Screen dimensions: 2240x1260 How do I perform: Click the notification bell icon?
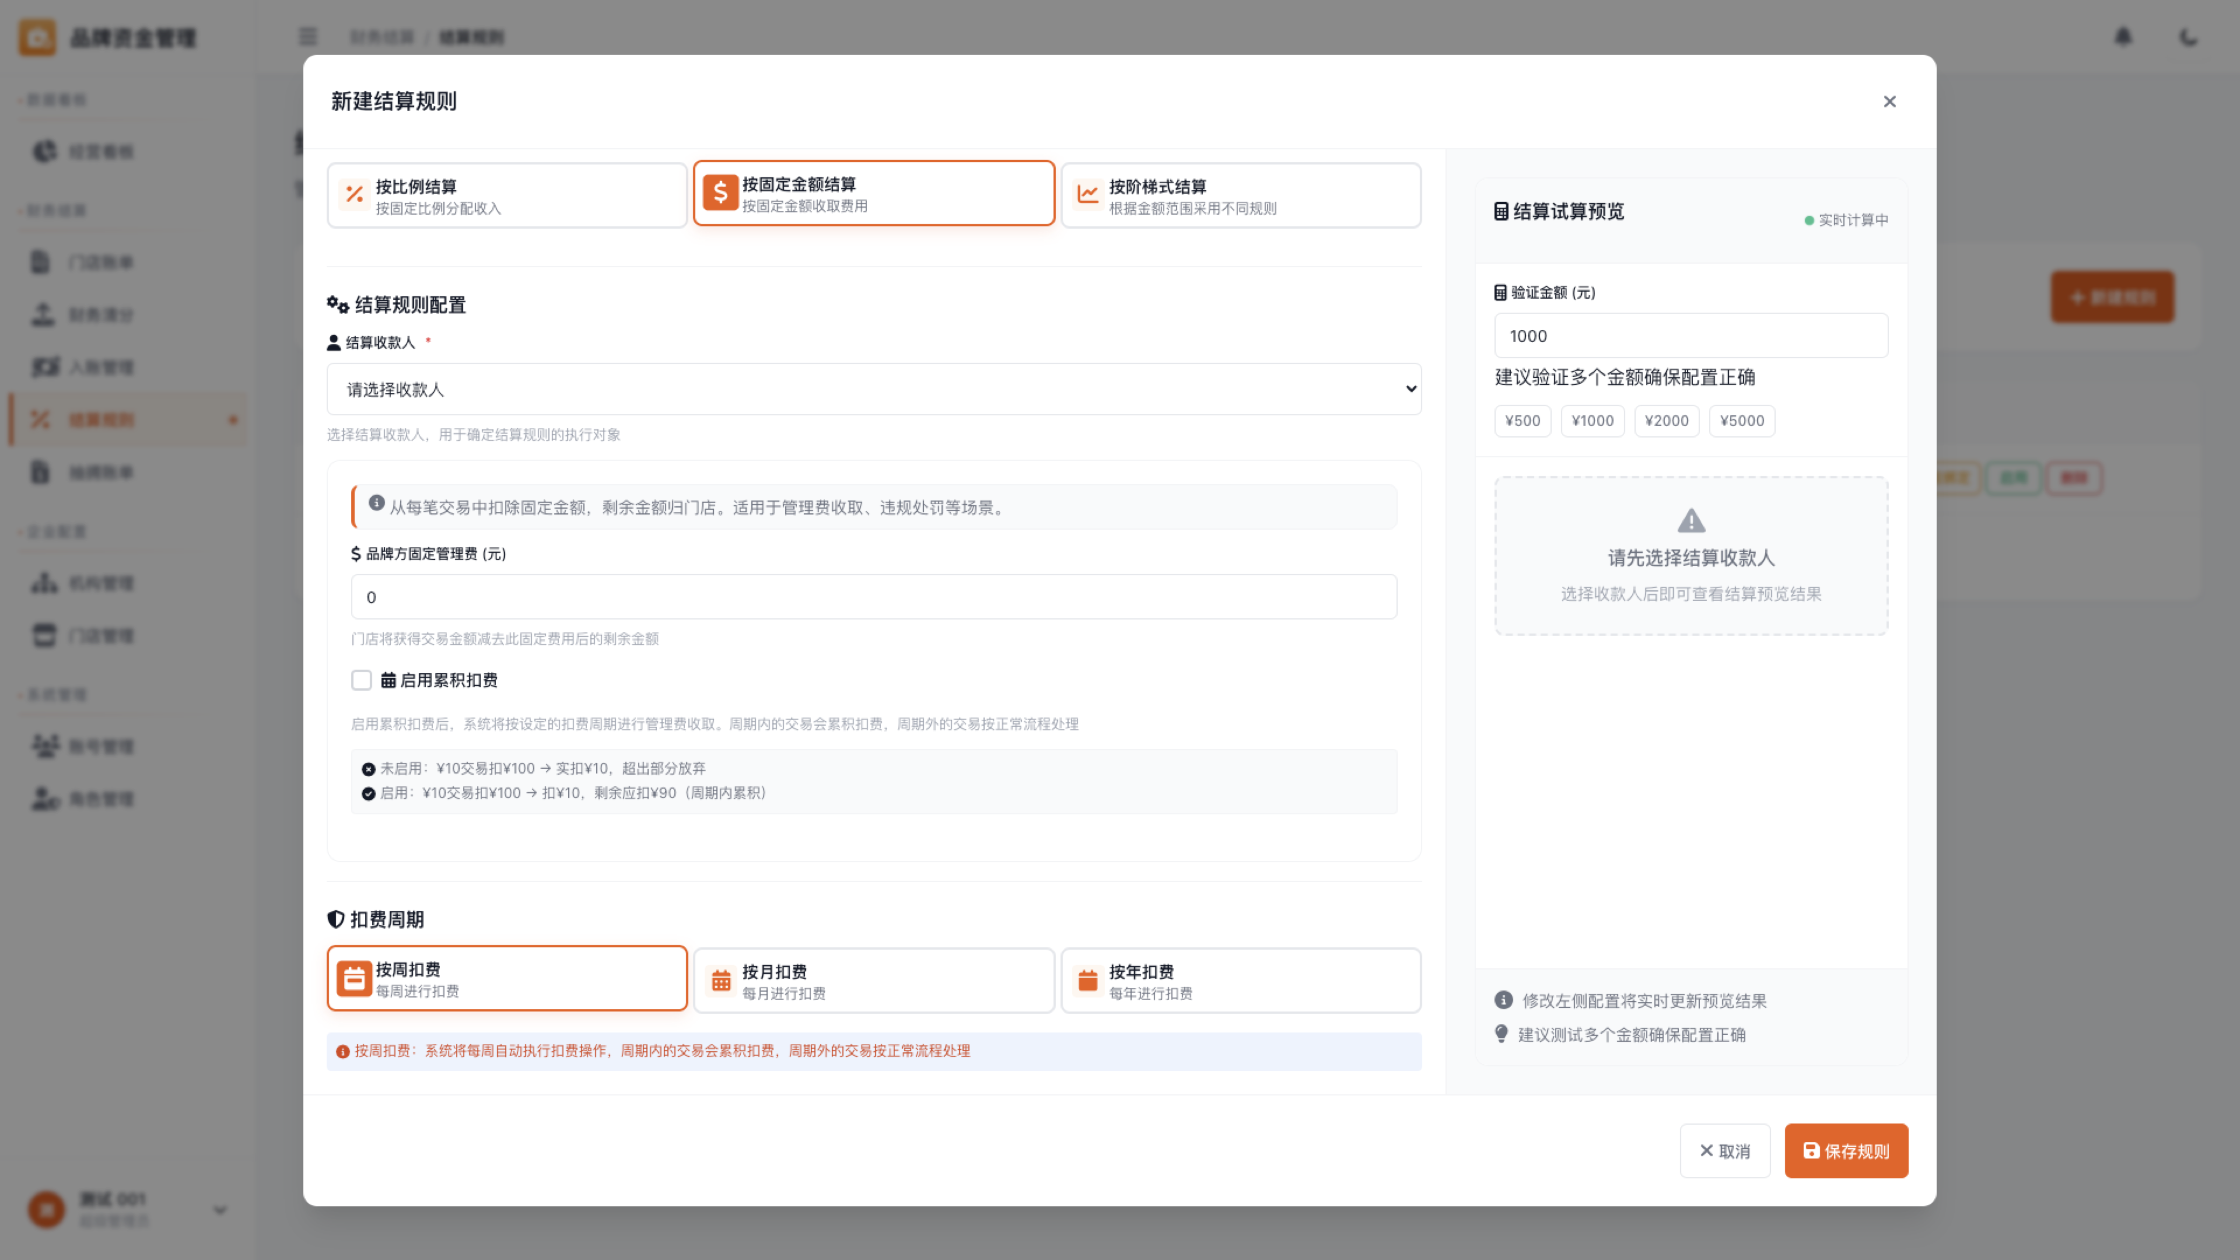2123,37
